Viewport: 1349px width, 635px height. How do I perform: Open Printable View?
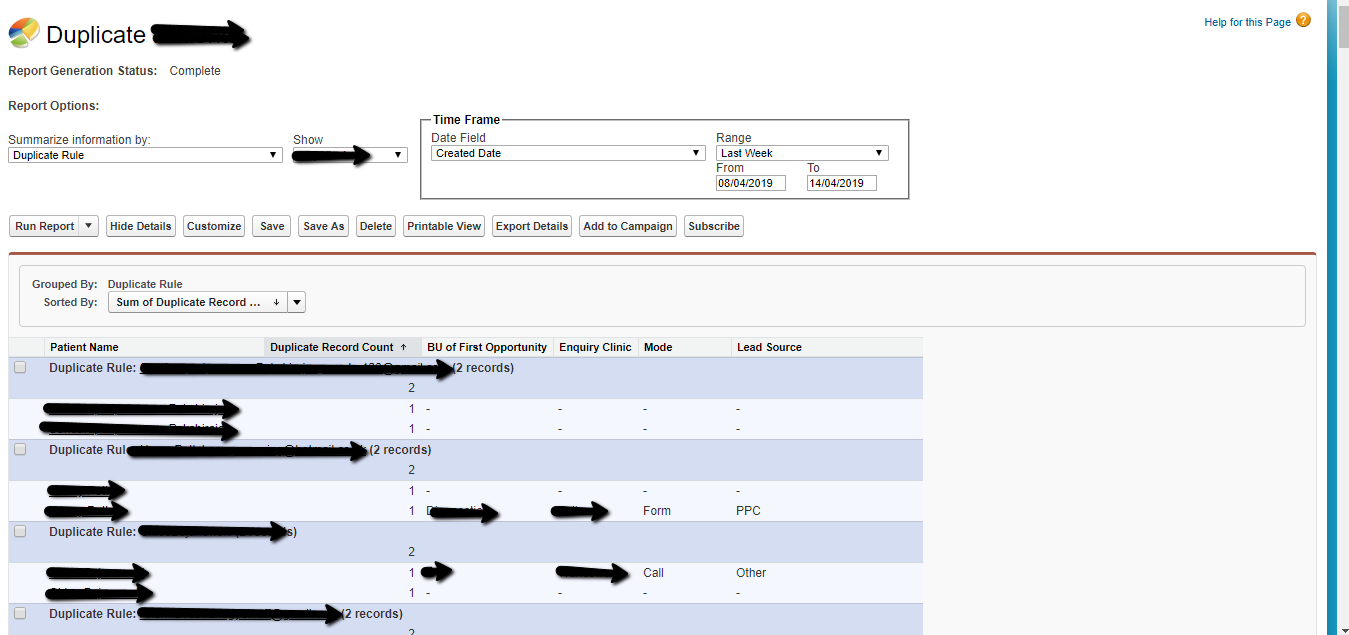[444, 226]
